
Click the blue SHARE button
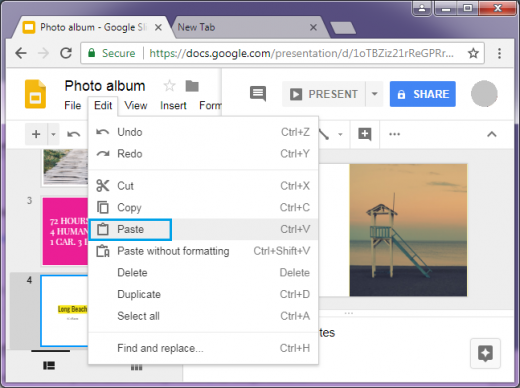coord(423,94)
